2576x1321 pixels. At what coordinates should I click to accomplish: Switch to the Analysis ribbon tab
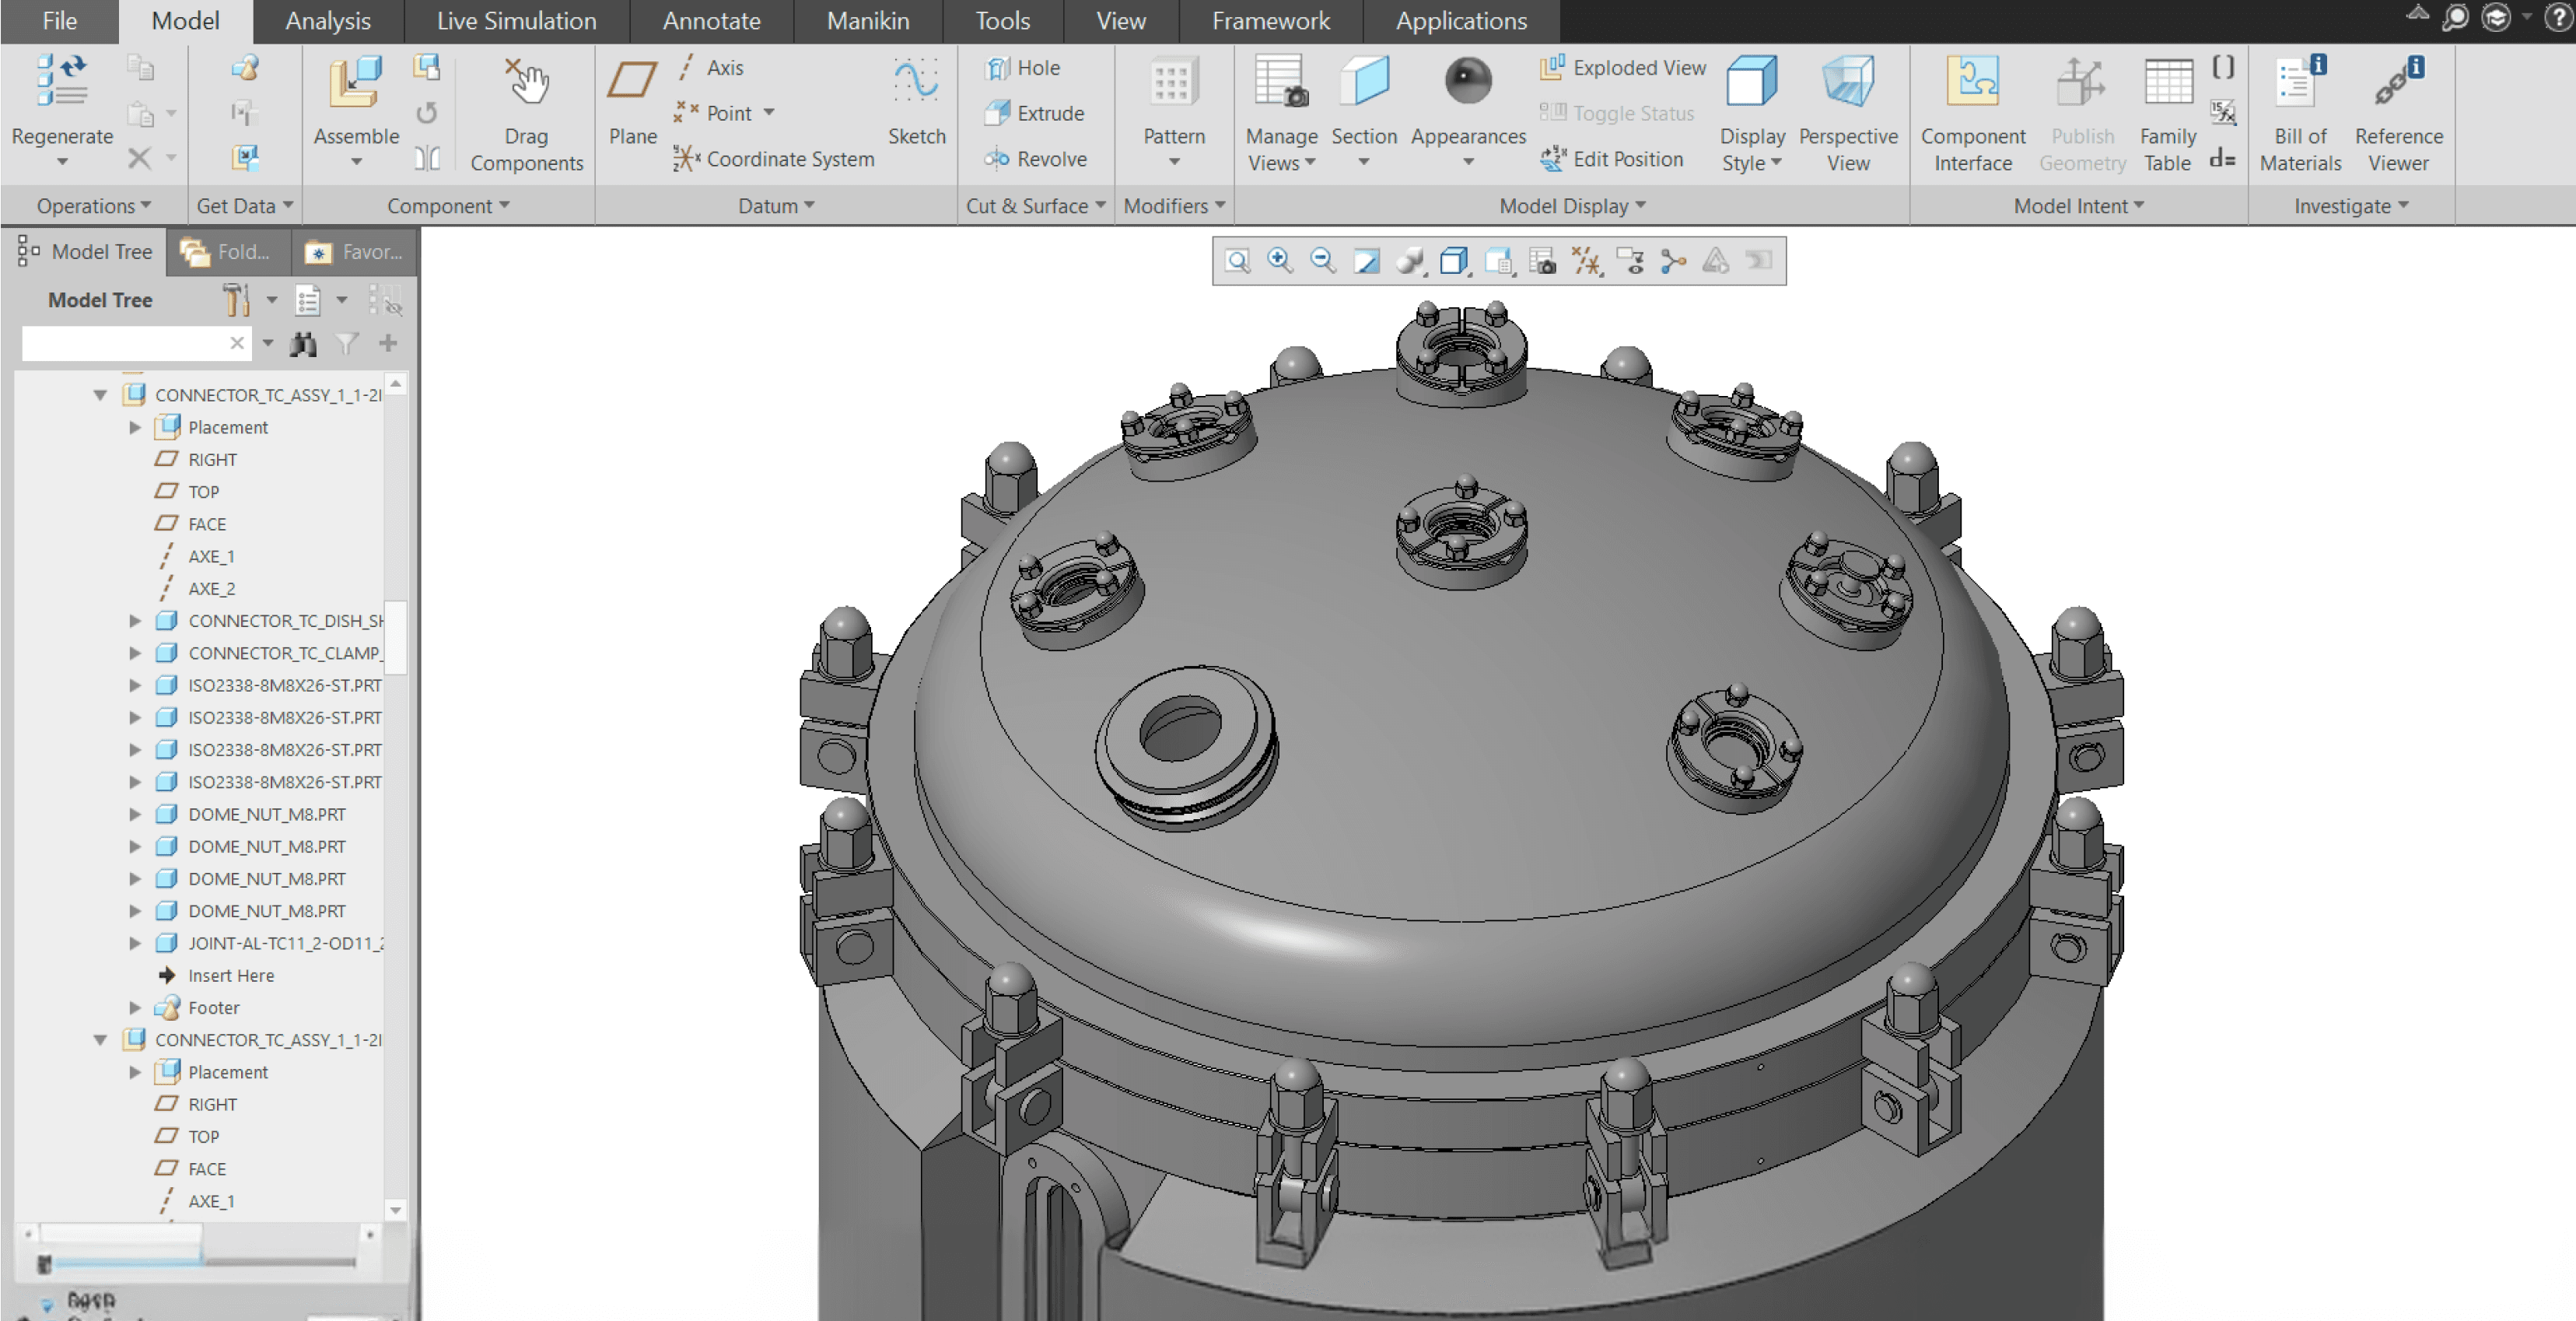pyautogui.click(x=327, y=21)
